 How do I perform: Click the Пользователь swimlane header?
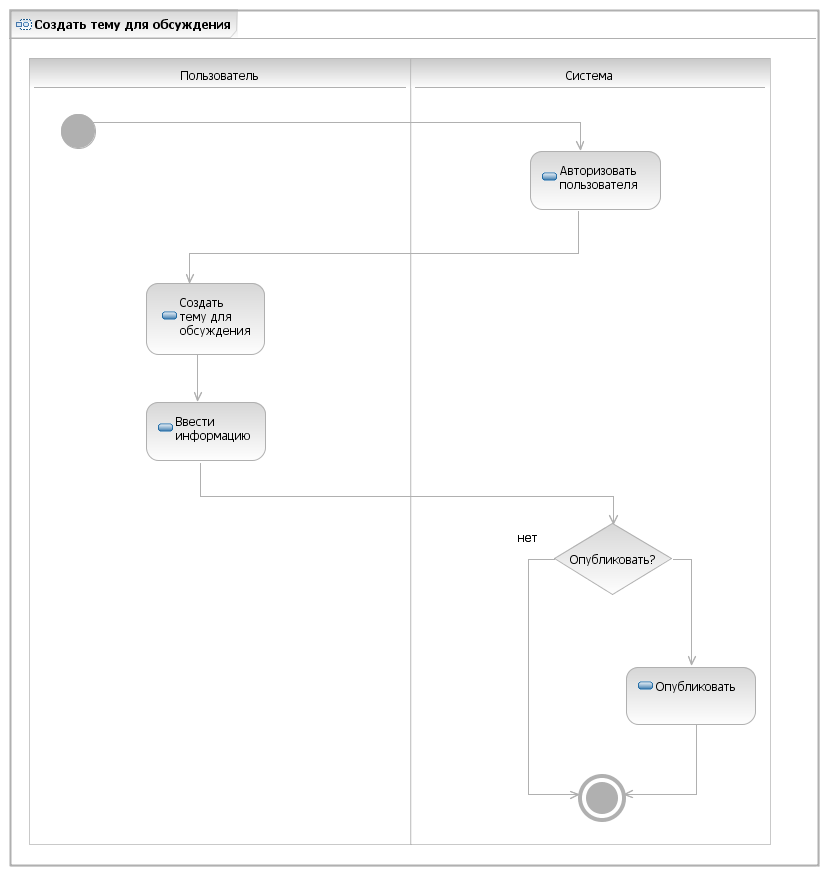coord(219,76)
